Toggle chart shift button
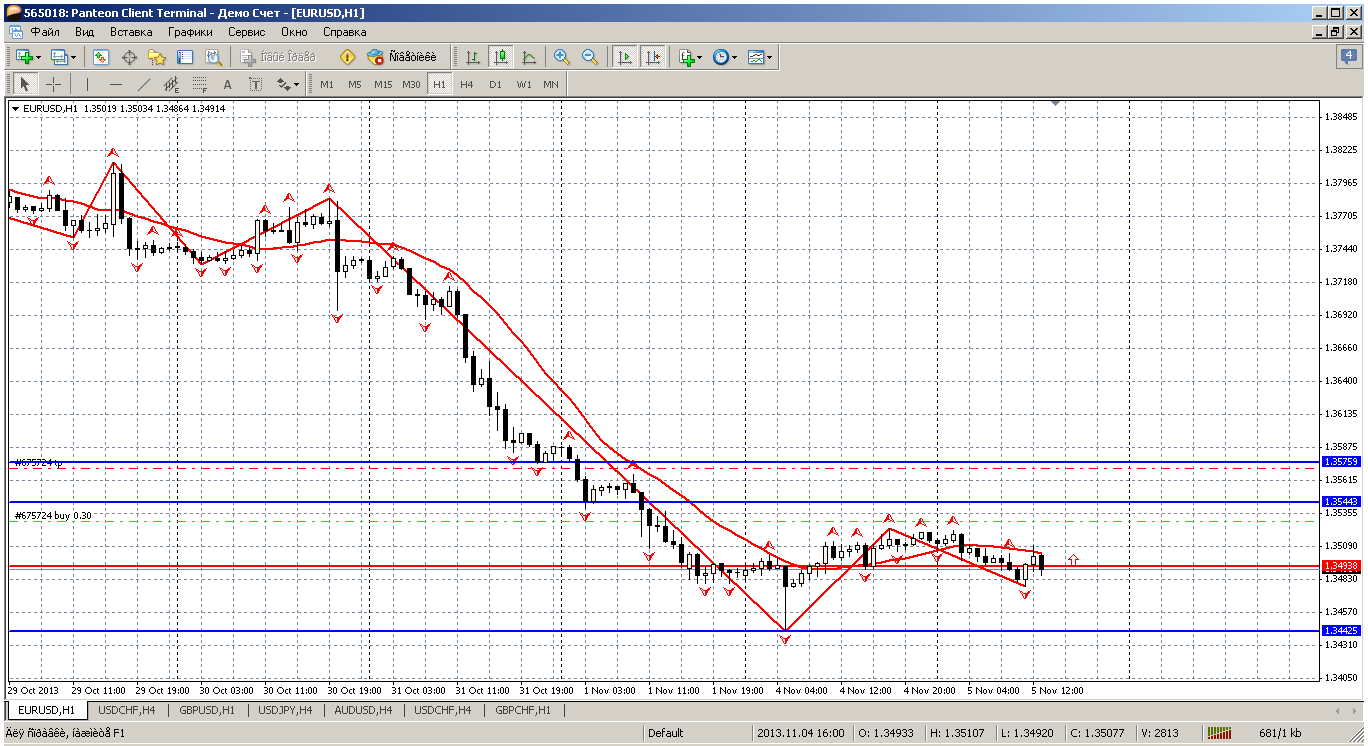1368x746 pixels. (x=653, y=58)
